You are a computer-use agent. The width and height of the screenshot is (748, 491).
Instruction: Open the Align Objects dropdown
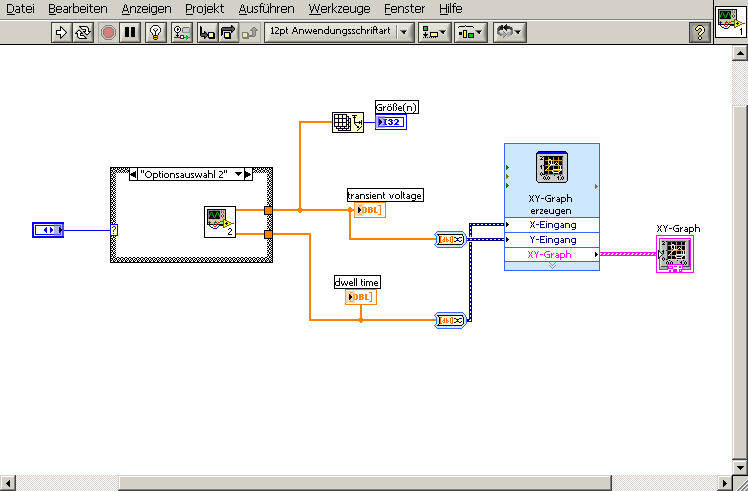click(435, 32)
